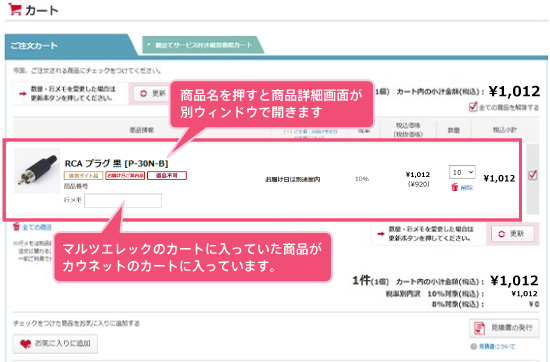Image resolution: width=550 pixels, height=362 pixels.
Task: Click お気に入りに追加 button
Action: pos(55,344)
